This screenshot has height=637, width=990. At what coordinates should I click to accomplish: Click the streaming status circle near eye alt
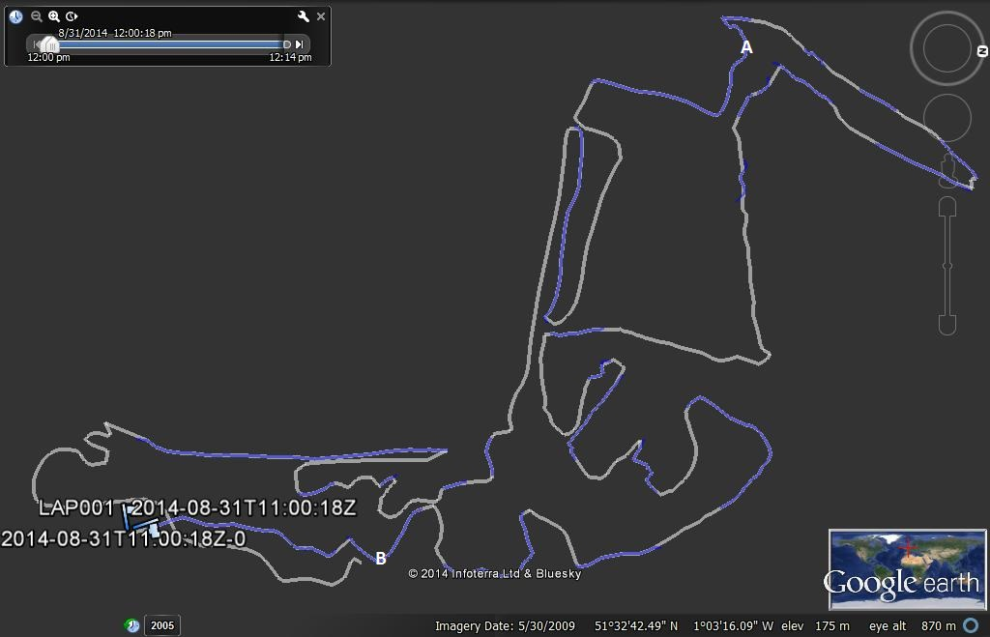tap(970, 626)
